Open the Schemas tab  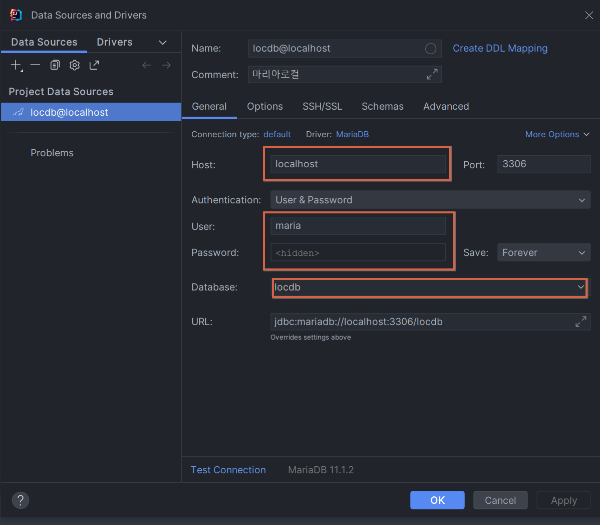382,106
